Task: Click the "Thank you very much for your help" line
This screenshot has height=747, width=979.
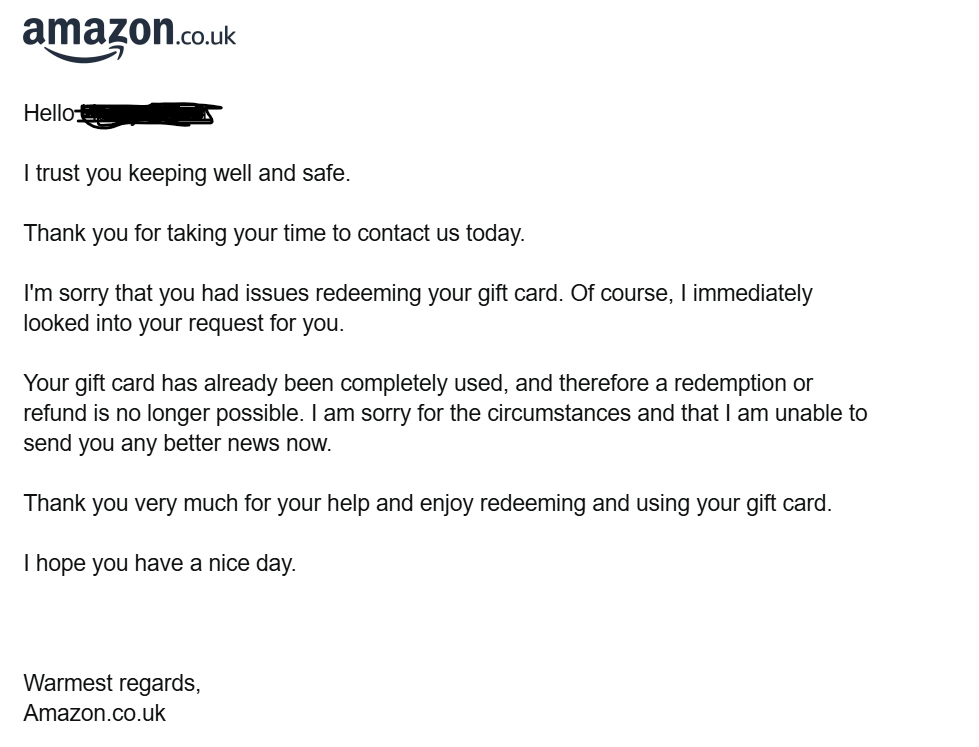Action: [427, 504]
